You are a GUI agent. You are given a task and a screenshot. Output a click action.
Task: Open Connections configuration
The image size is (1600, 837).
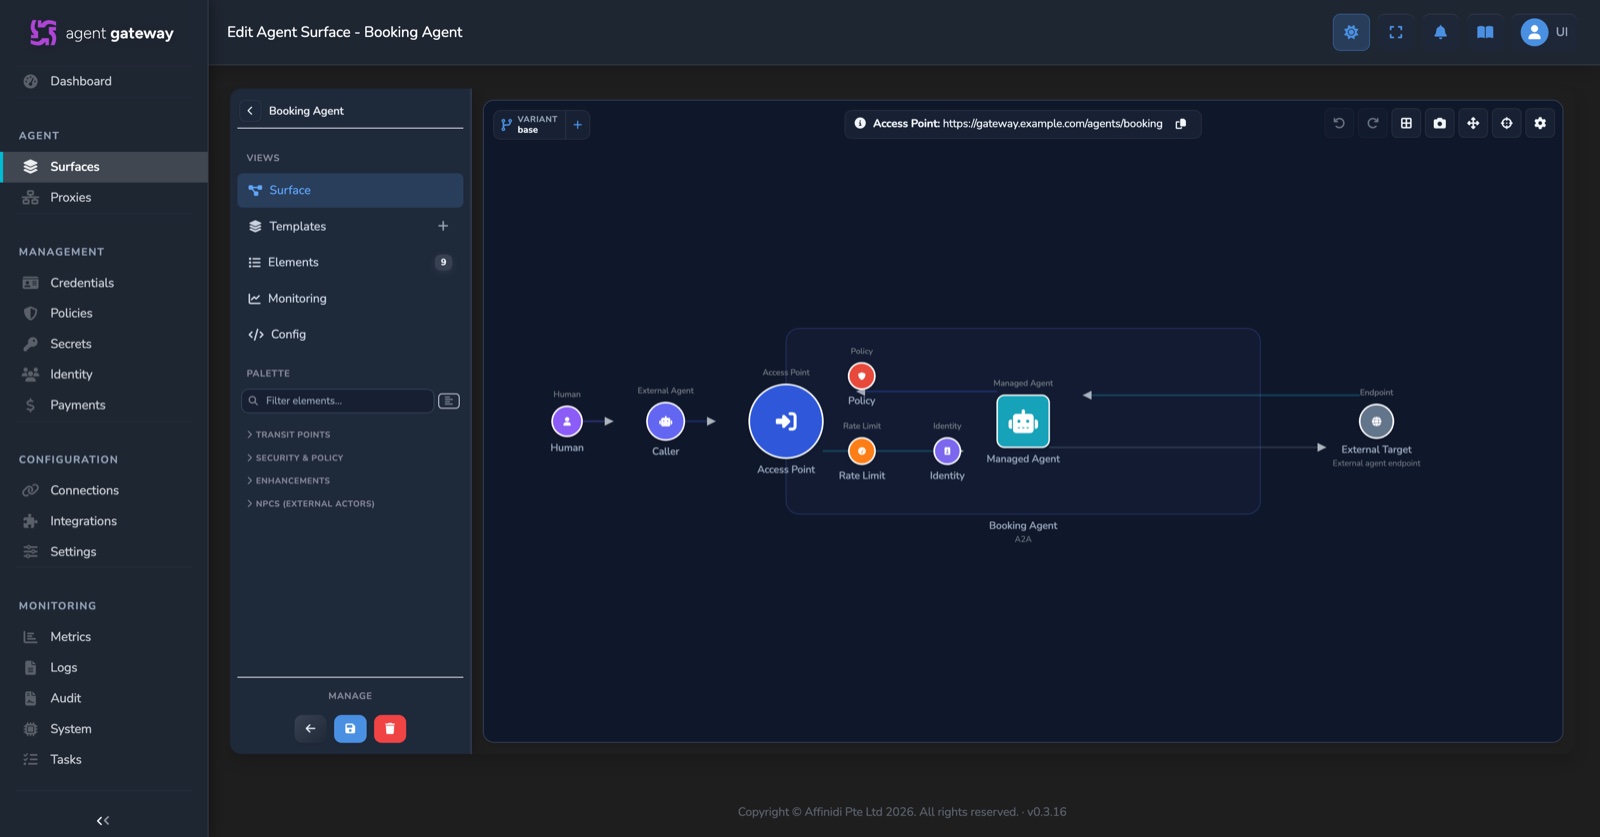coord(84,490)
